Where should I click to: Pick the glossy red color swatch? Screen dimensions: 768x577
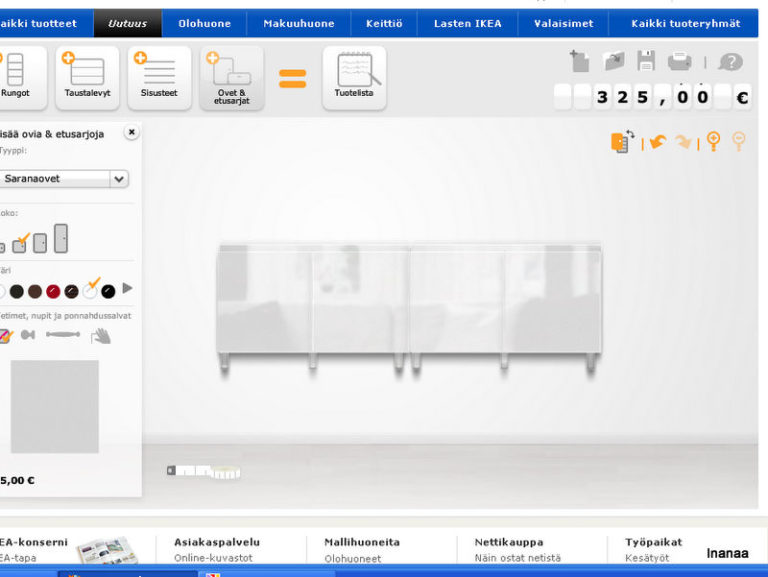click(x=53, y=292)
